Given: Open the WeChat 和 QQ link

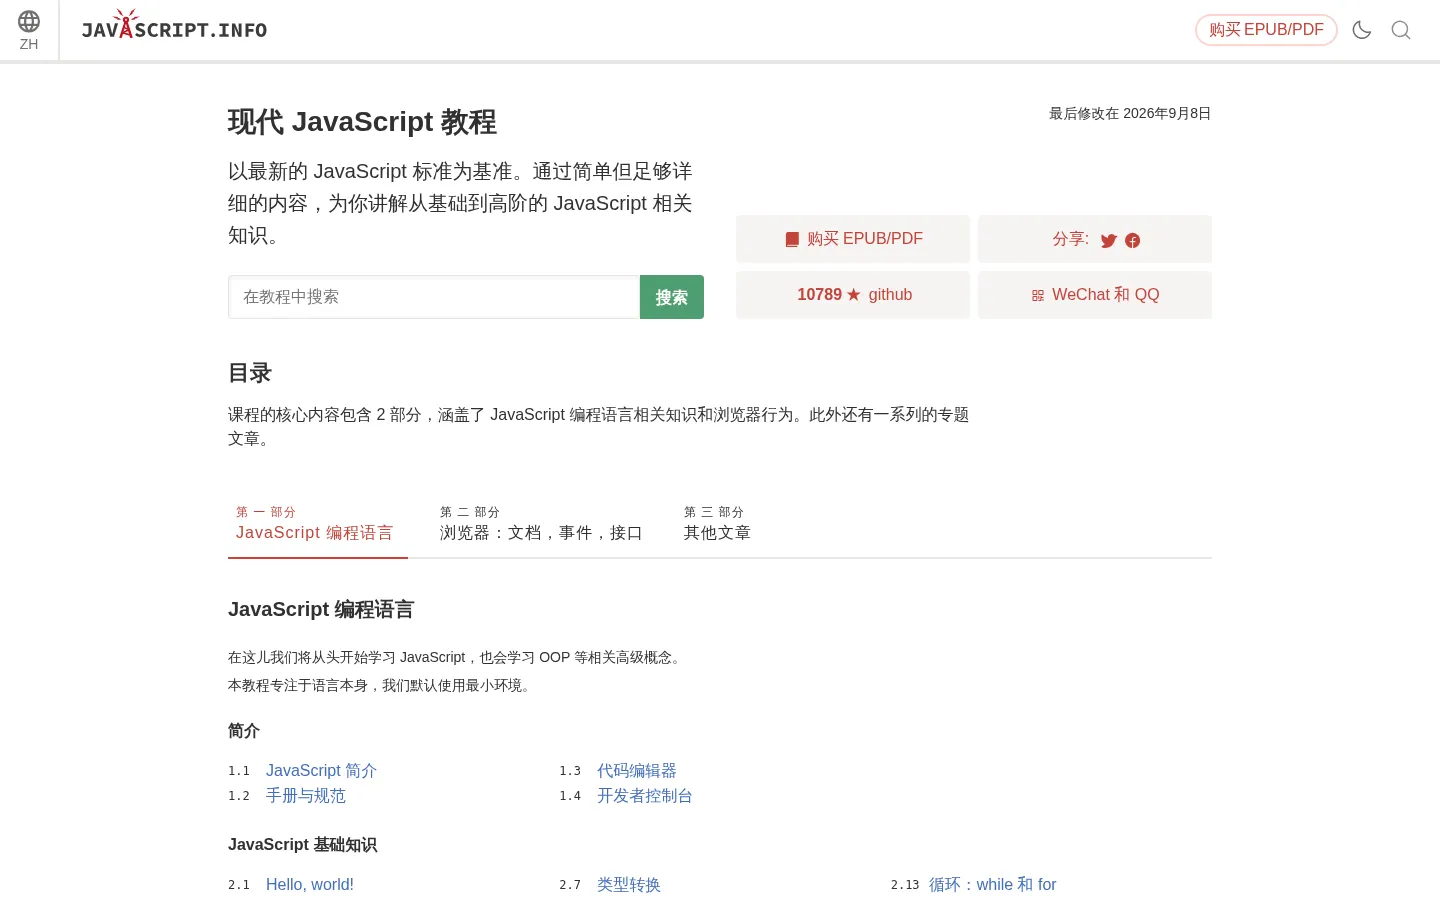Looking at the screenshot, I should tap(1095, 295).
